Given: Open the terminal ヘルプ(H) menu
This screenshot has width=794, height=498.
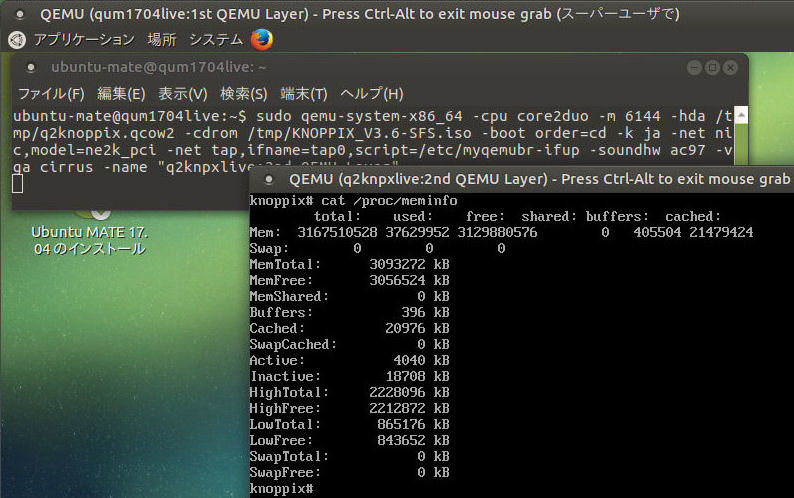Looking at the screenshot, I should (x=372, y=94).
